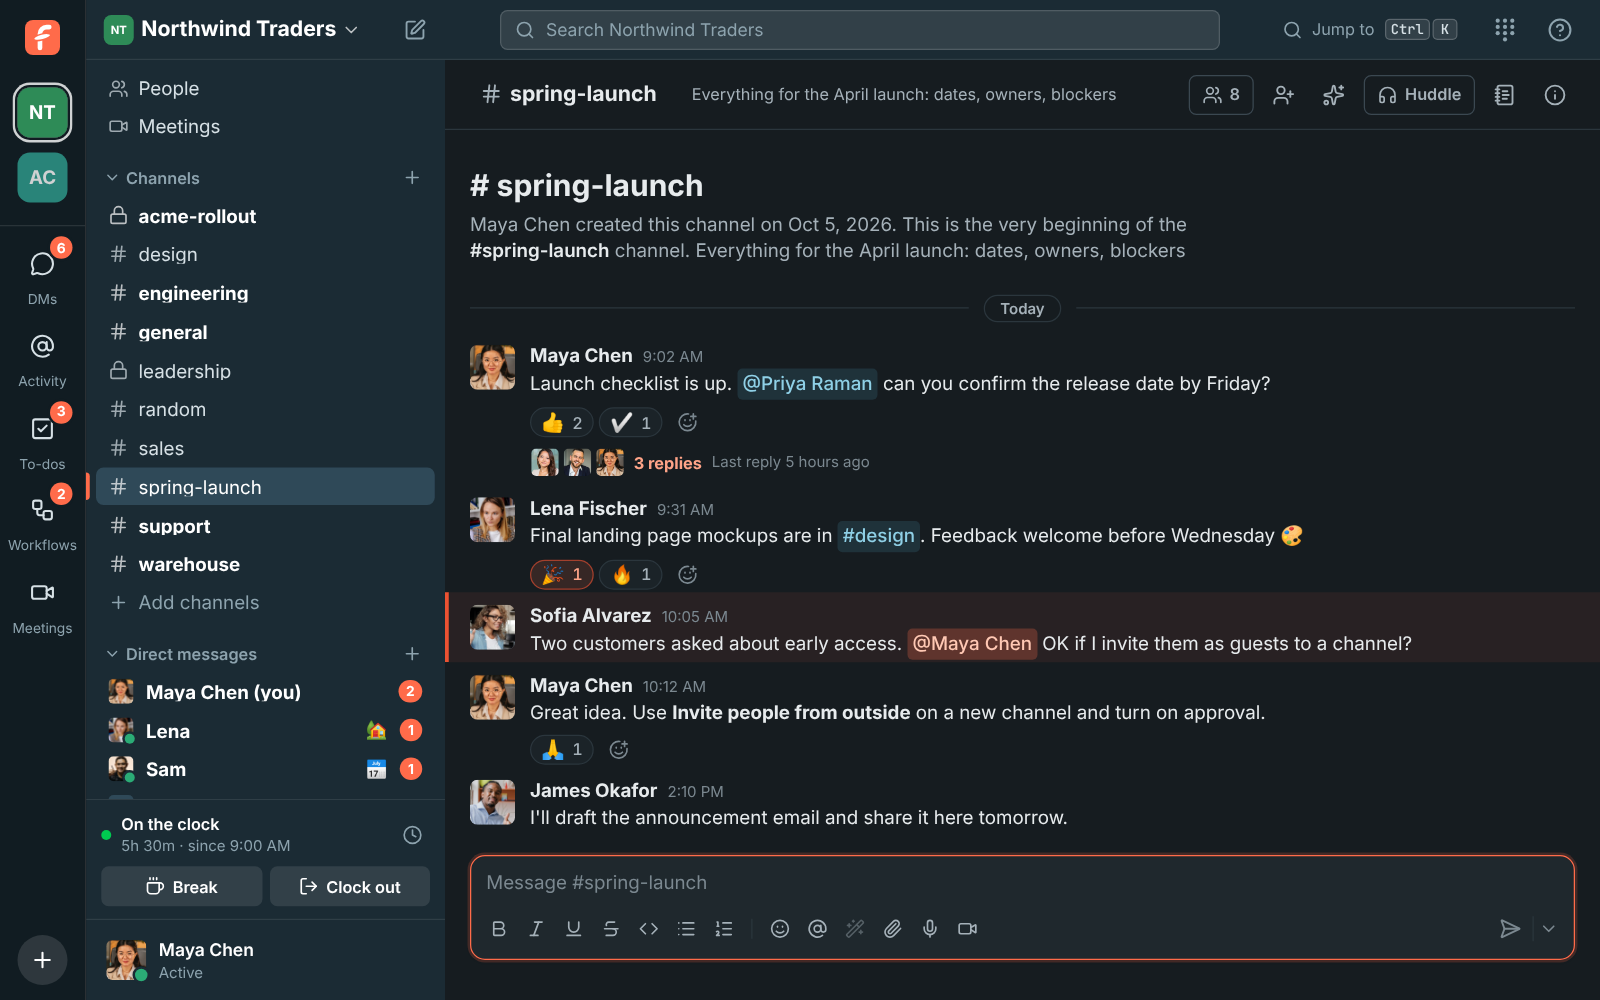
Task: Add reaction to Lena Fischer's message
Action: pos(687,574)
